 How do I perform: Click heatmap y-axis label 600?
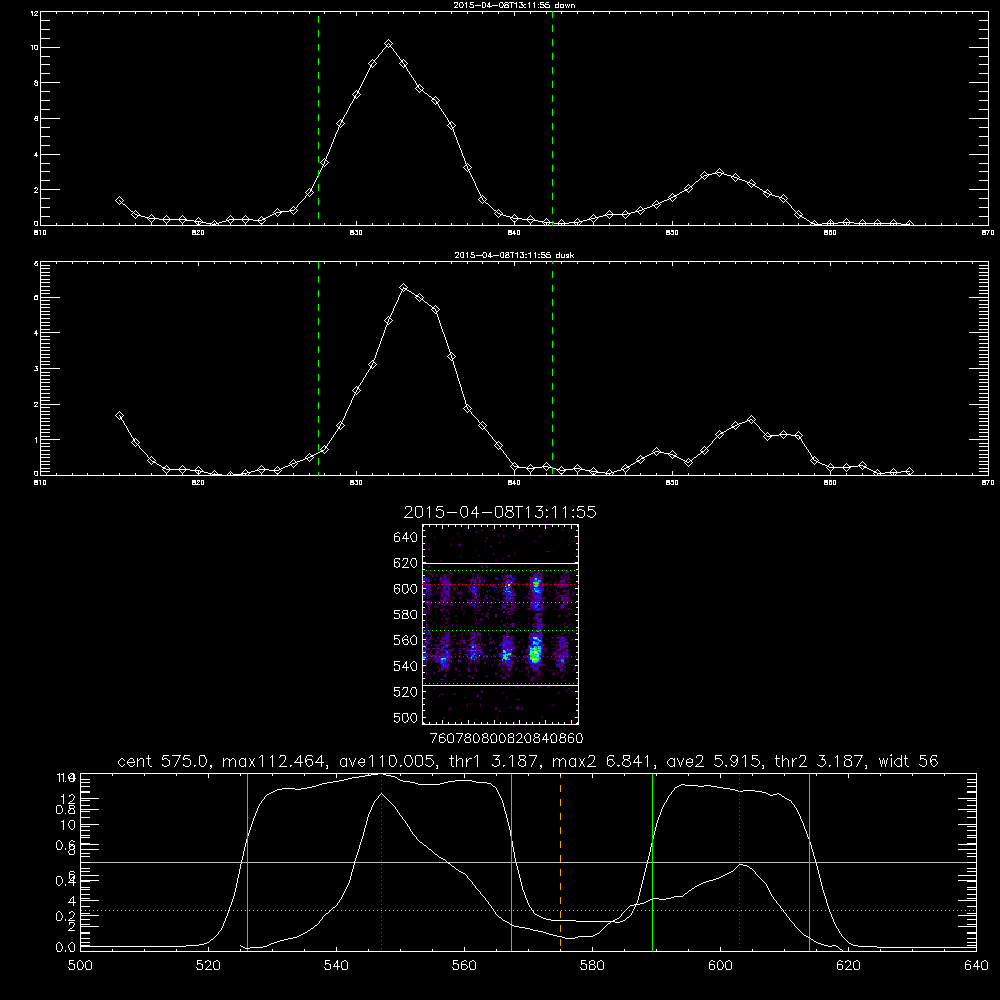coord(405,589)
